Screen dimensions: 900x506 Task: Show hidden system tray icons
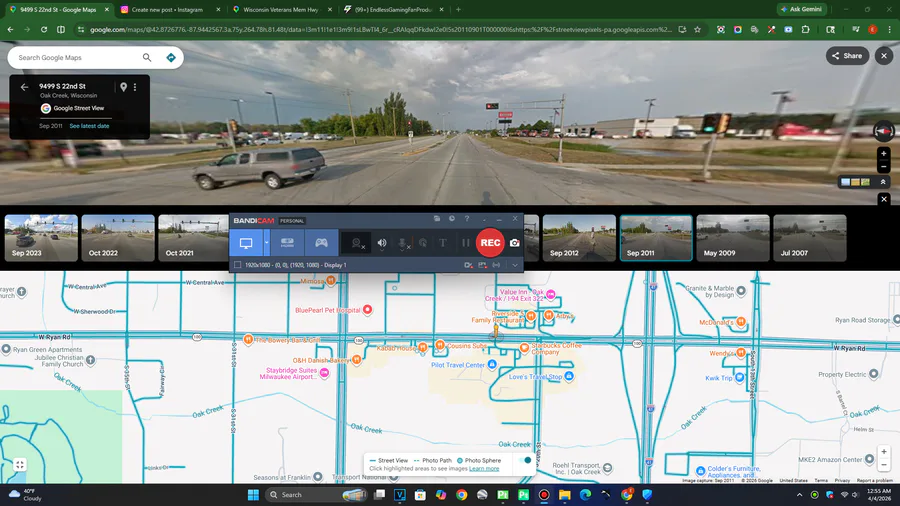(799, 495)
